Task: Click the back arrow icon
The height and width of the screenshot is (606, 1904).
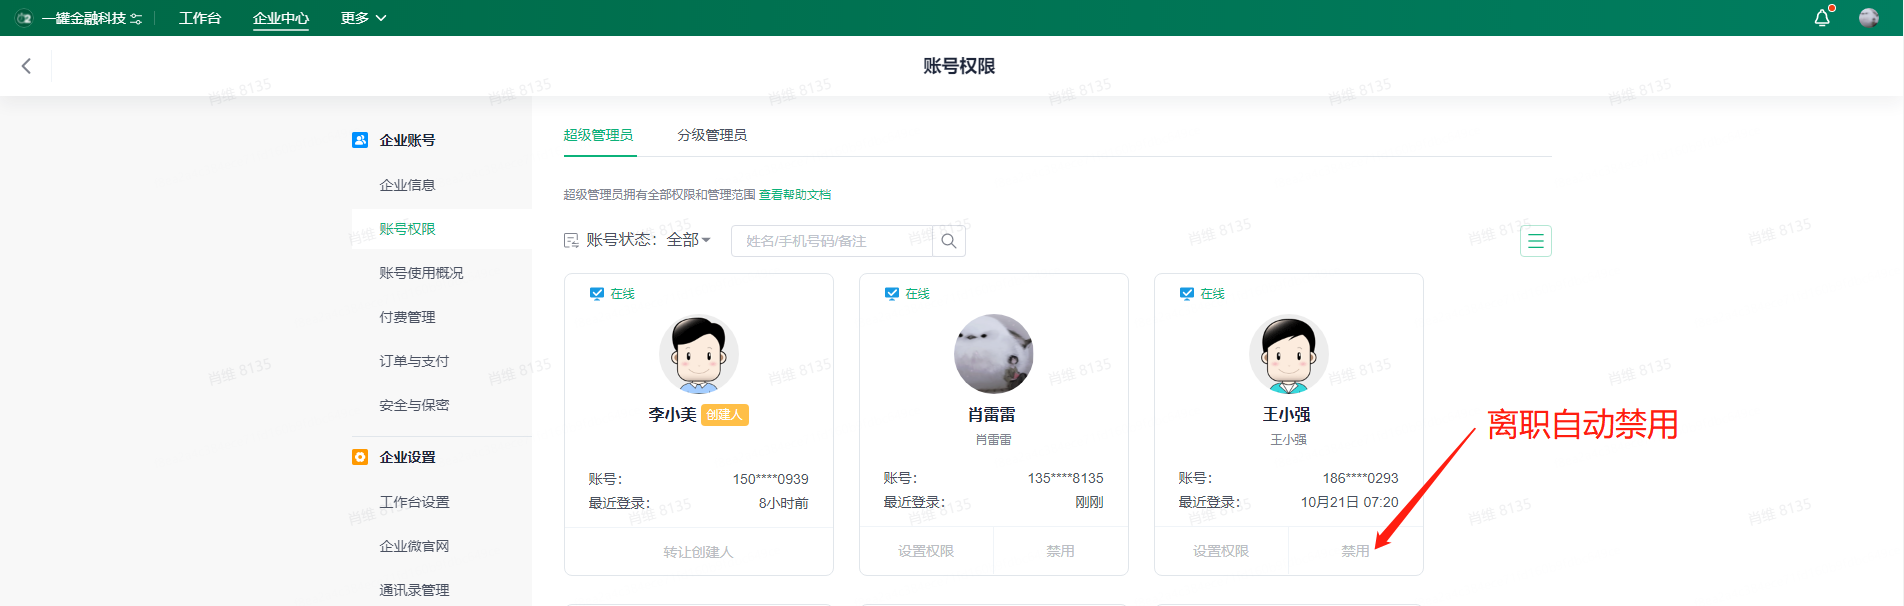Action: pyautogui.click(x=27, y=66)
